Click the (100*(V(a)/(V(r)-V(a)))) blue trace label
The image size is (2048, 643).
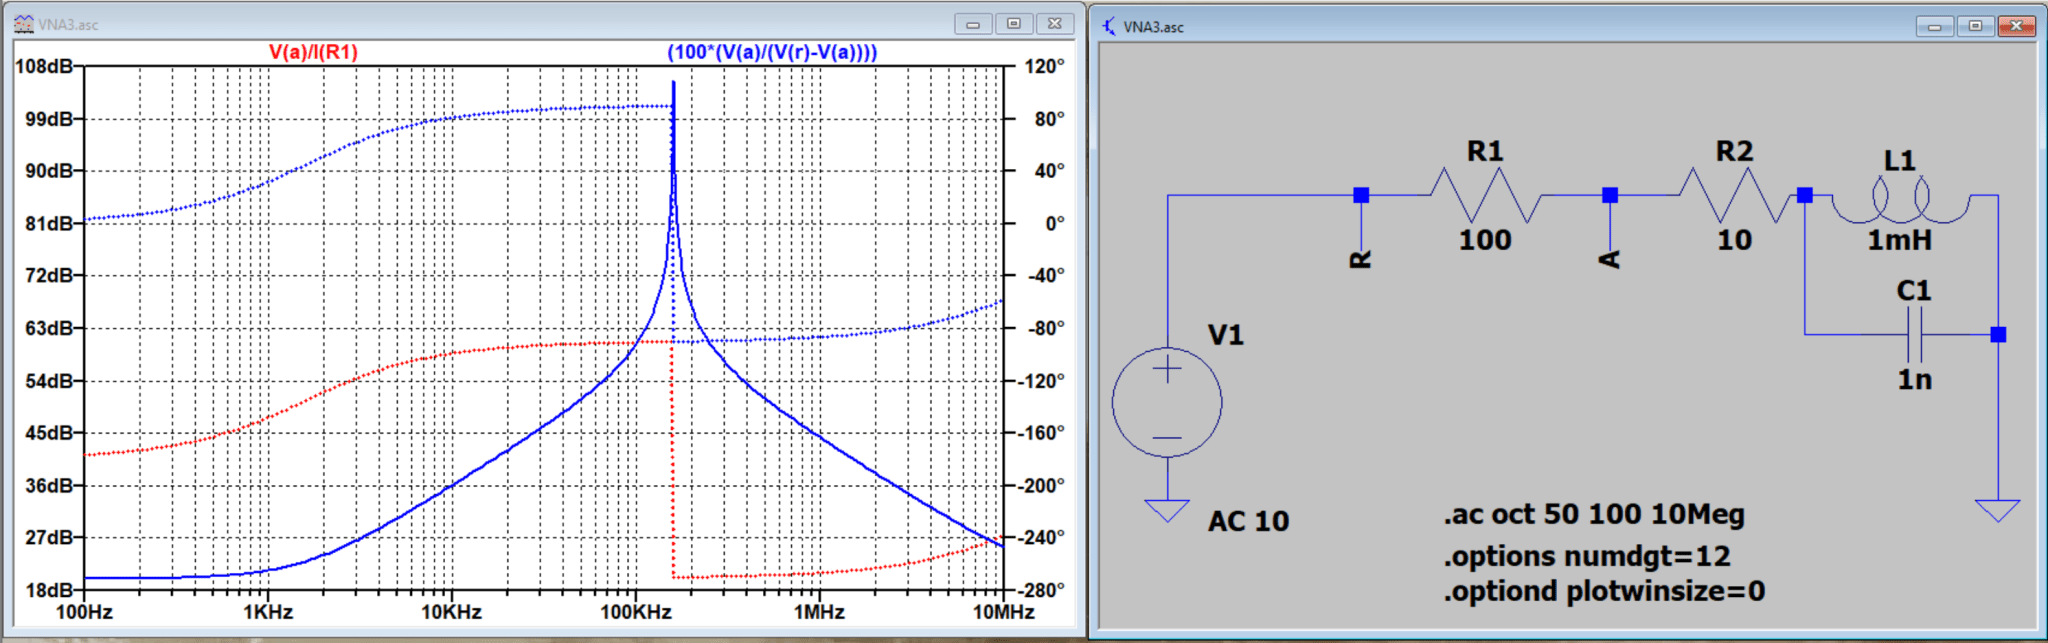tap(772, 52)
